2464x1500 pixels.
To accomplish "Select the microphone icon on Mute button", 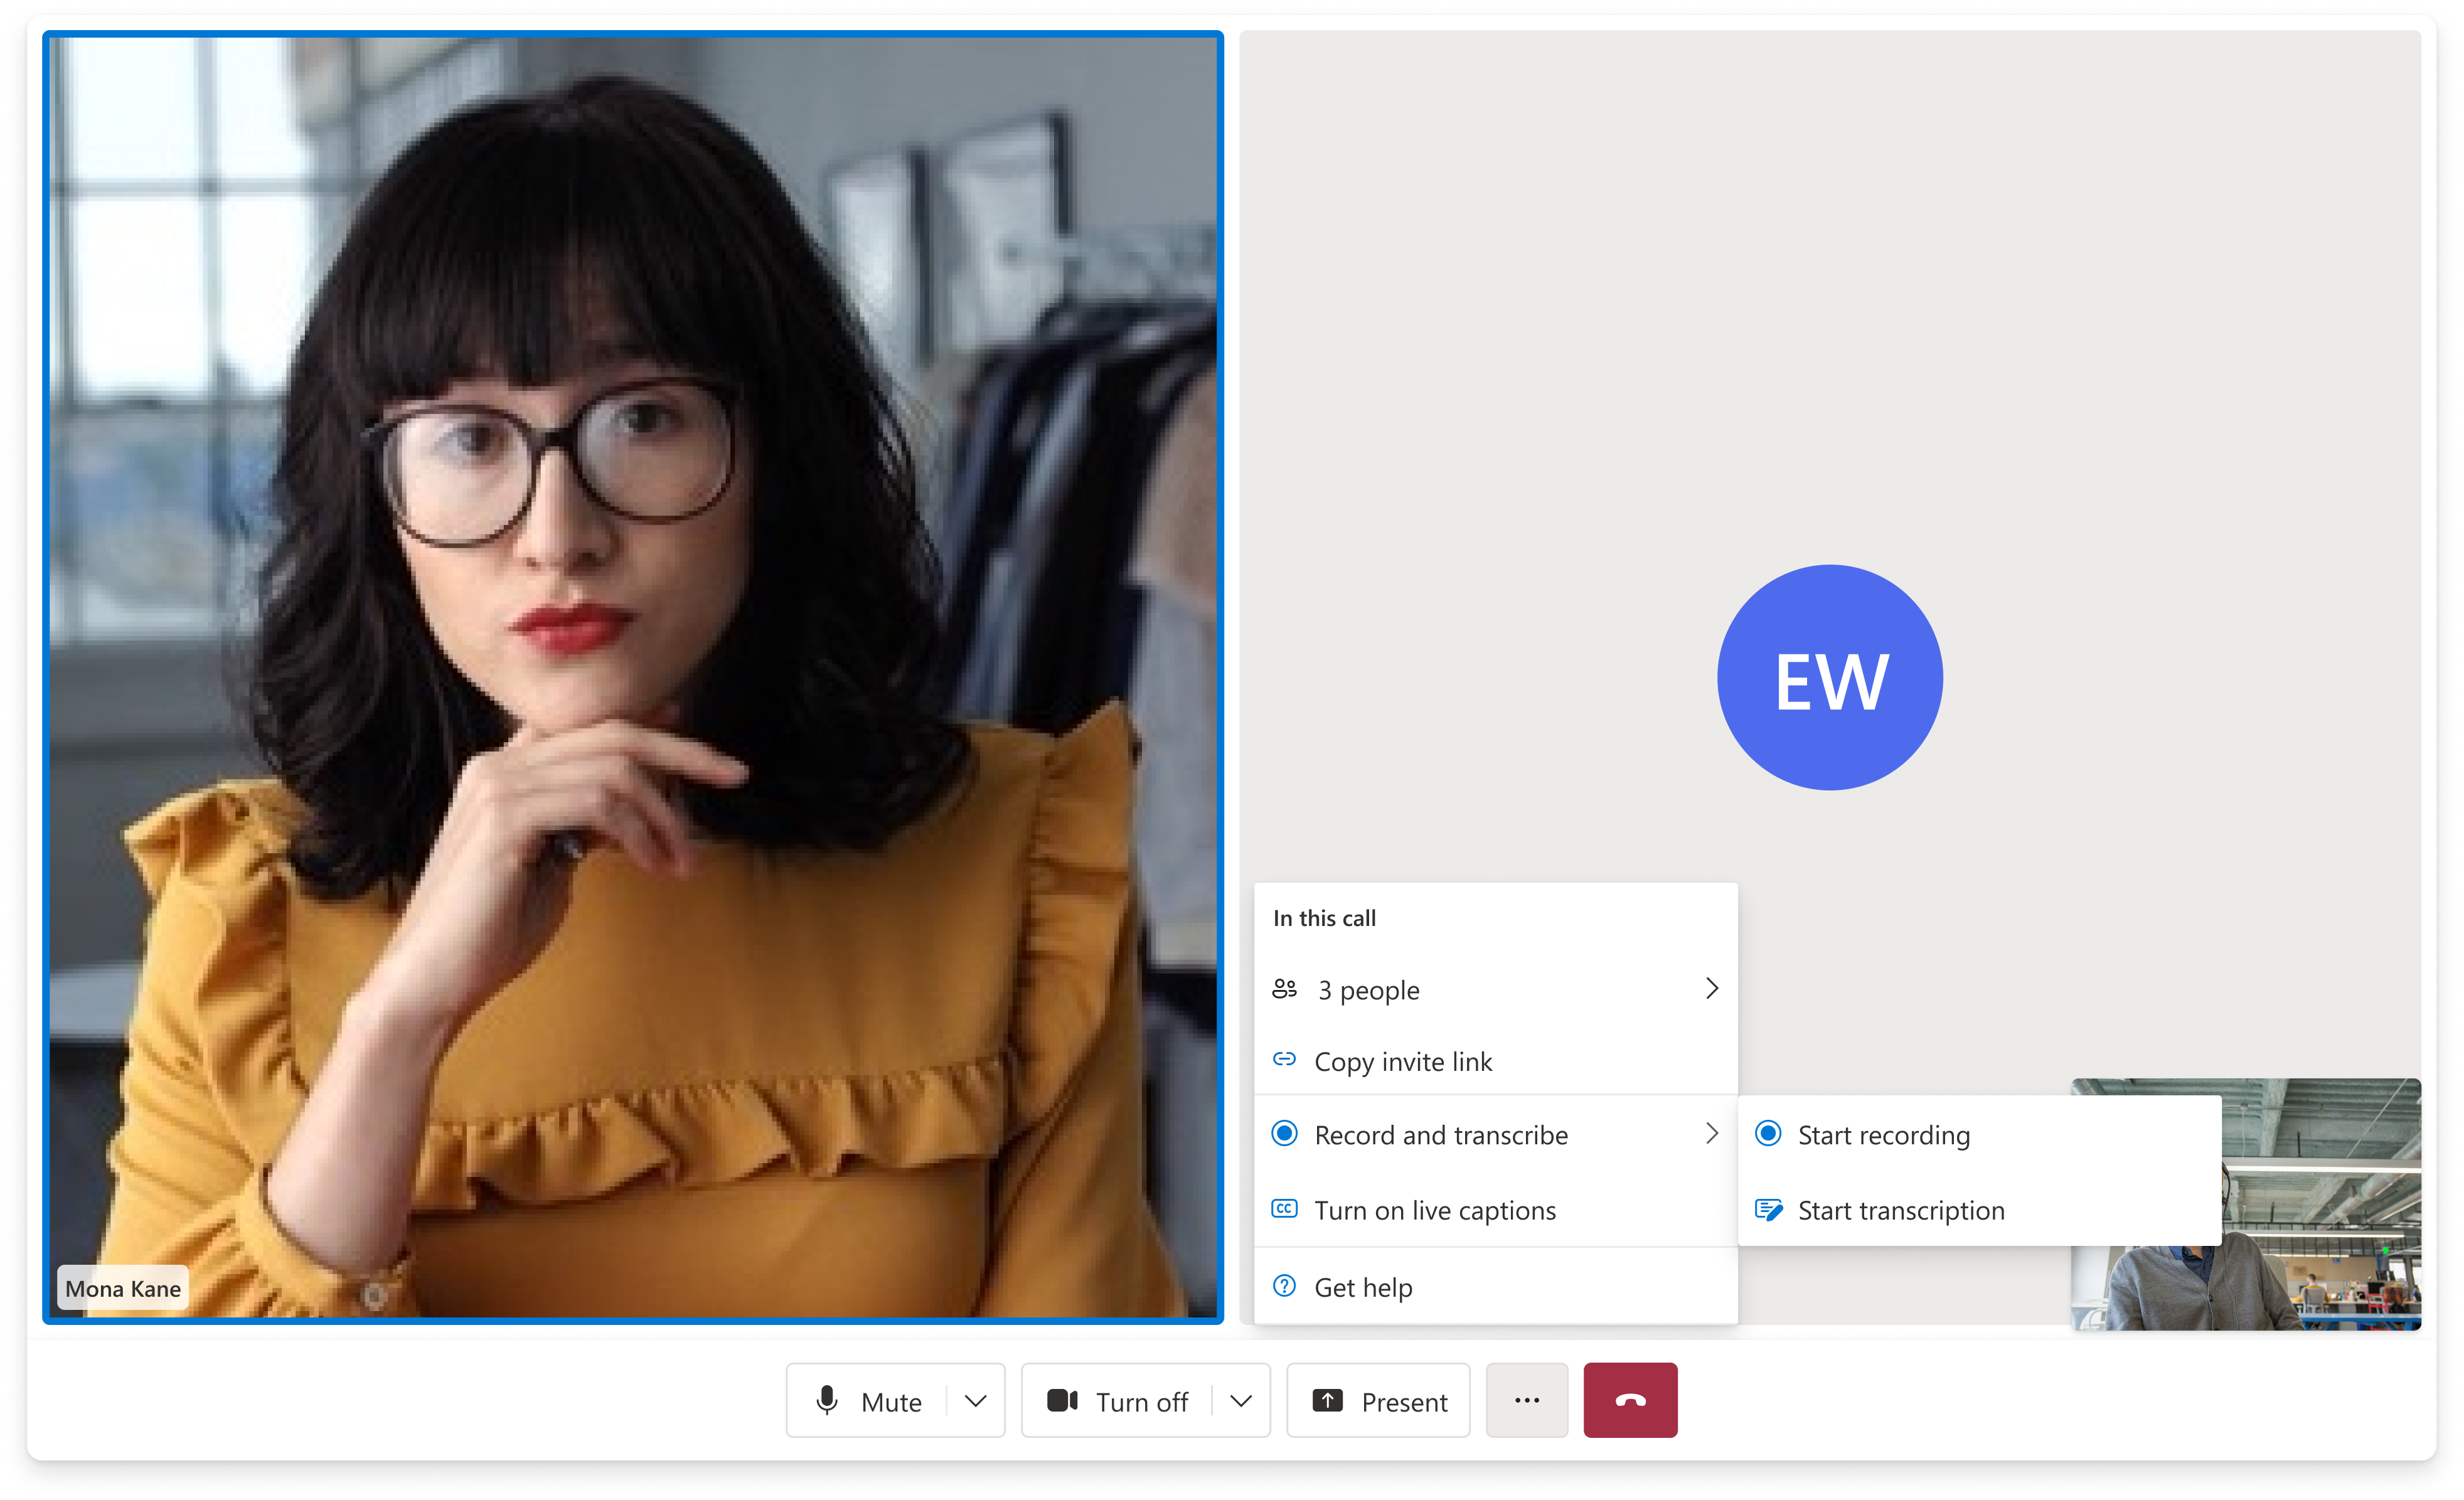I will [x=827, y=1401].
